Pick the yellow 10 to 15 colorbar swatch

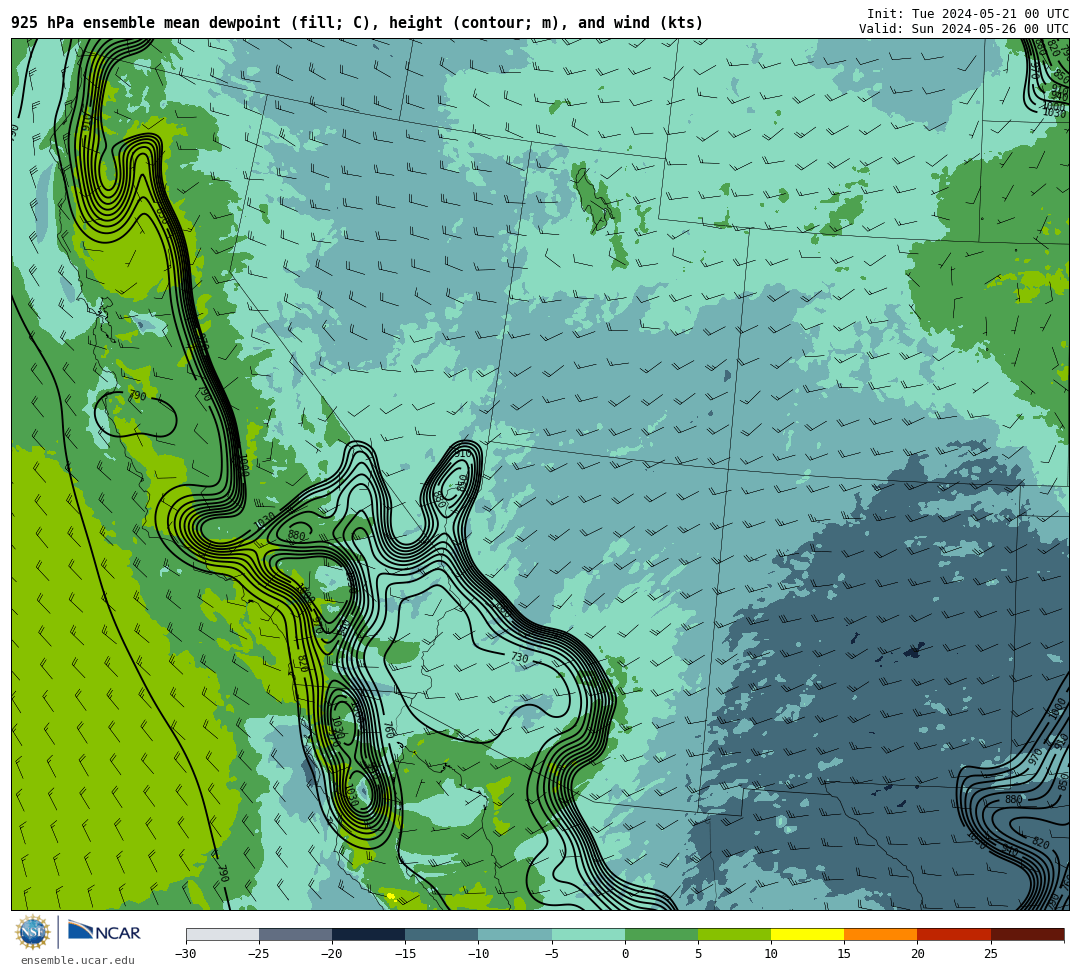tap(808, 934)
